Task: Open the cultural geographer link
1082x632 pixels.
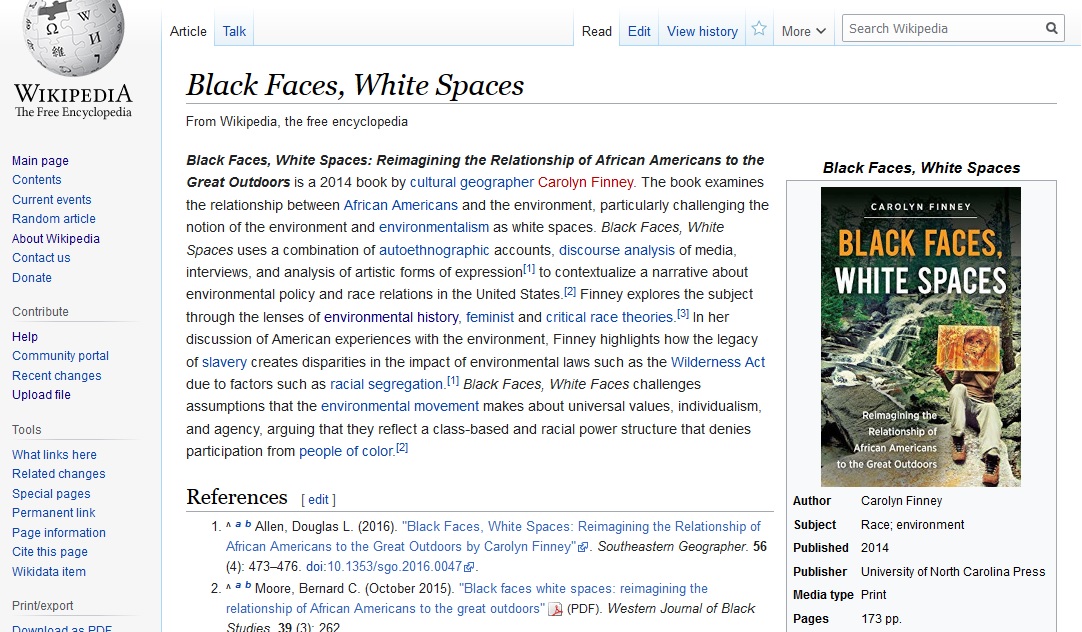Action: [x=472, y=182]
